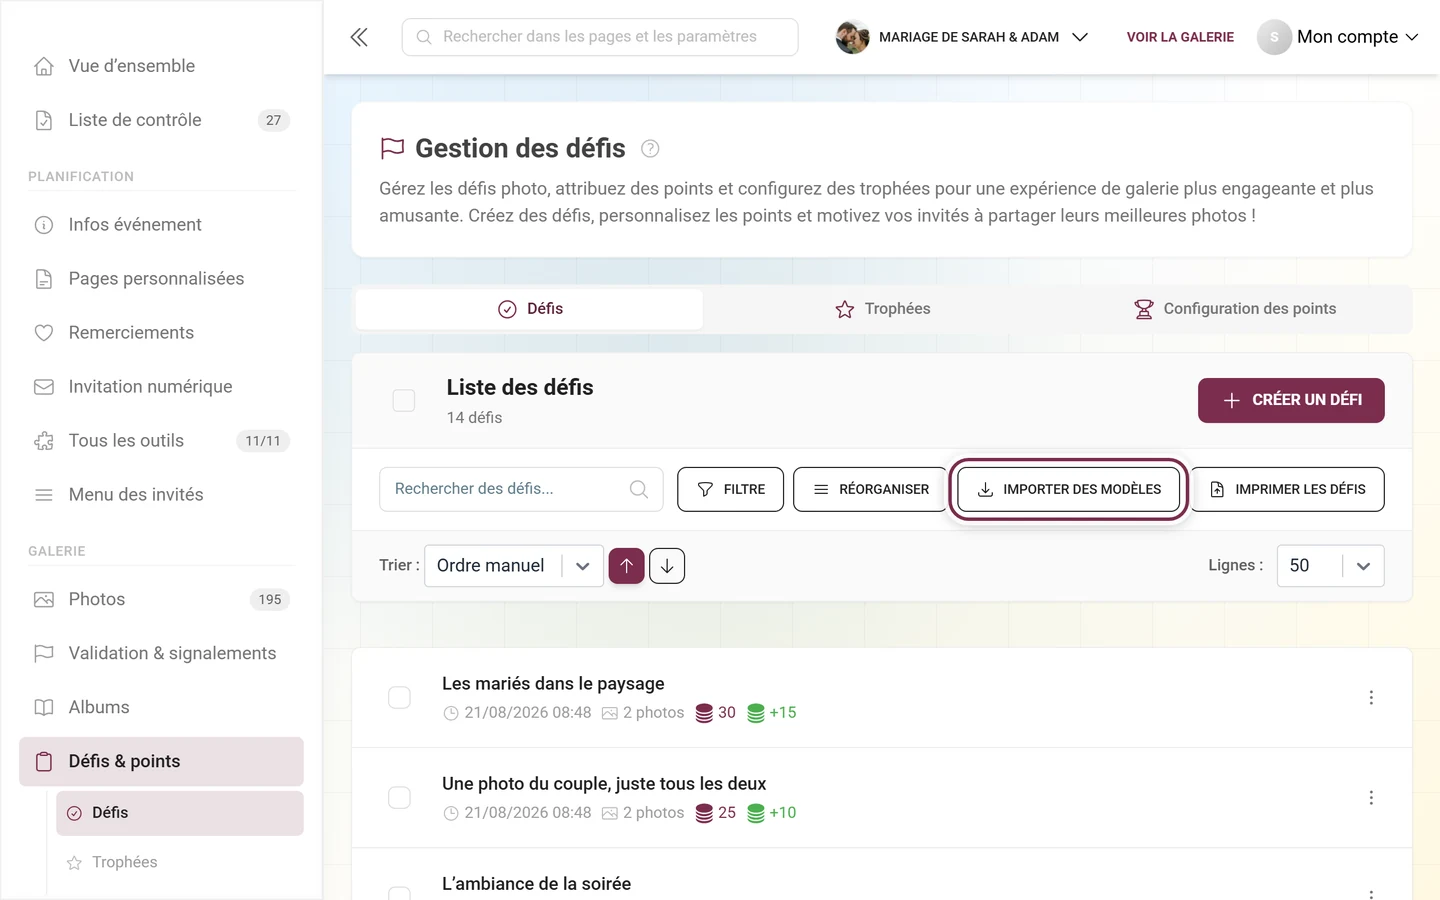The height and width of the screenshot is (900, 1440).
Task: Open the Filtre button
Action: tap(731, 489)
